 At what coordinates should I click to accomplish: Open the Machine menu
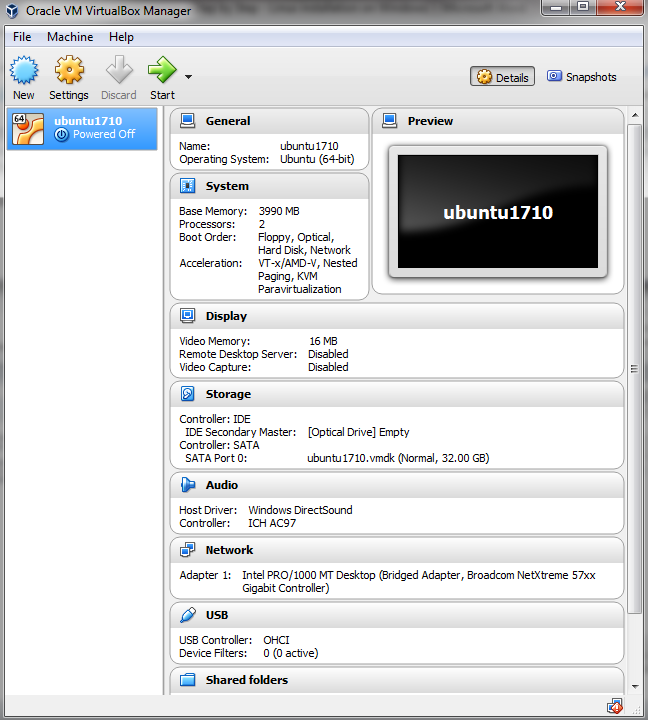pyautogui.click(x=70, y=37)
